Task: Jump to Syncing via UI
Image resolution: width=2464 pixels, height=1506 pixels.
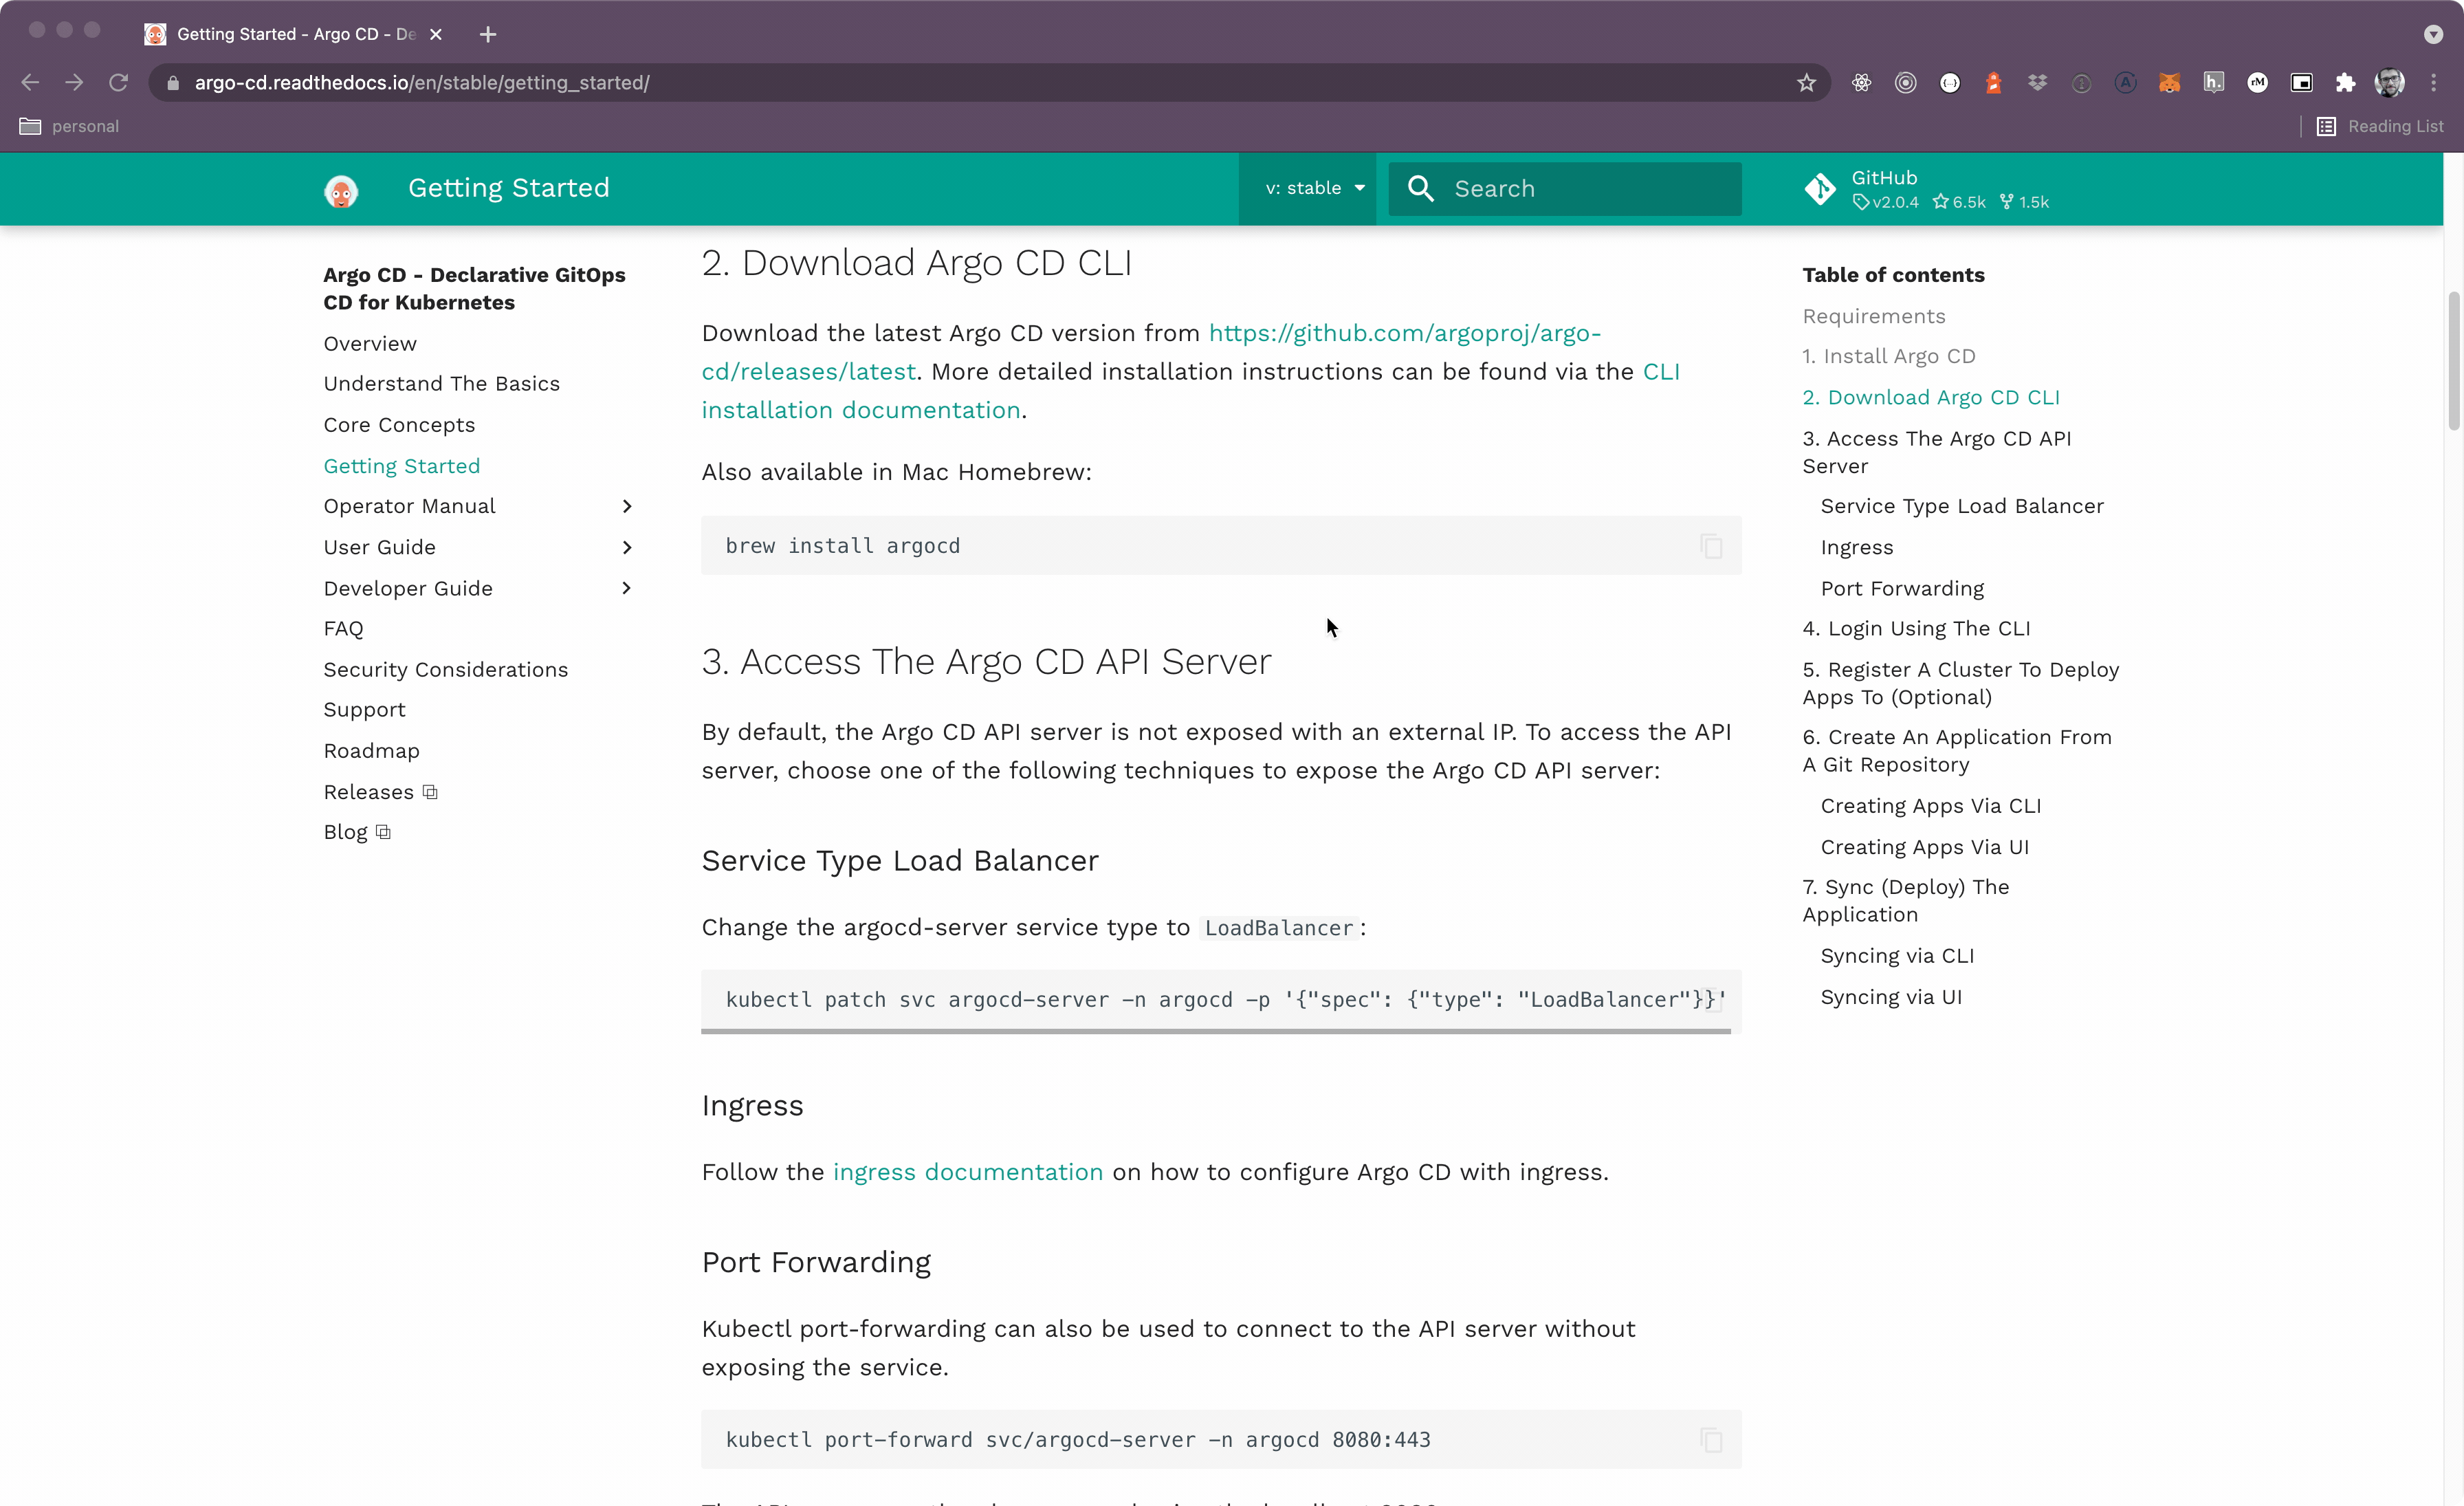Action: 1890,997
